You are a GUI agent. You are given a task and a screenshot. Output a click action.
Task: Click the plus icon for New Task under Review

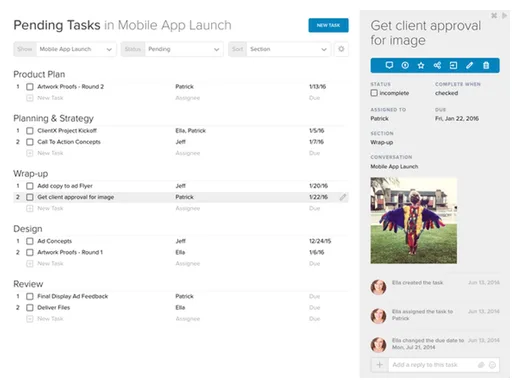click(30, 319)
